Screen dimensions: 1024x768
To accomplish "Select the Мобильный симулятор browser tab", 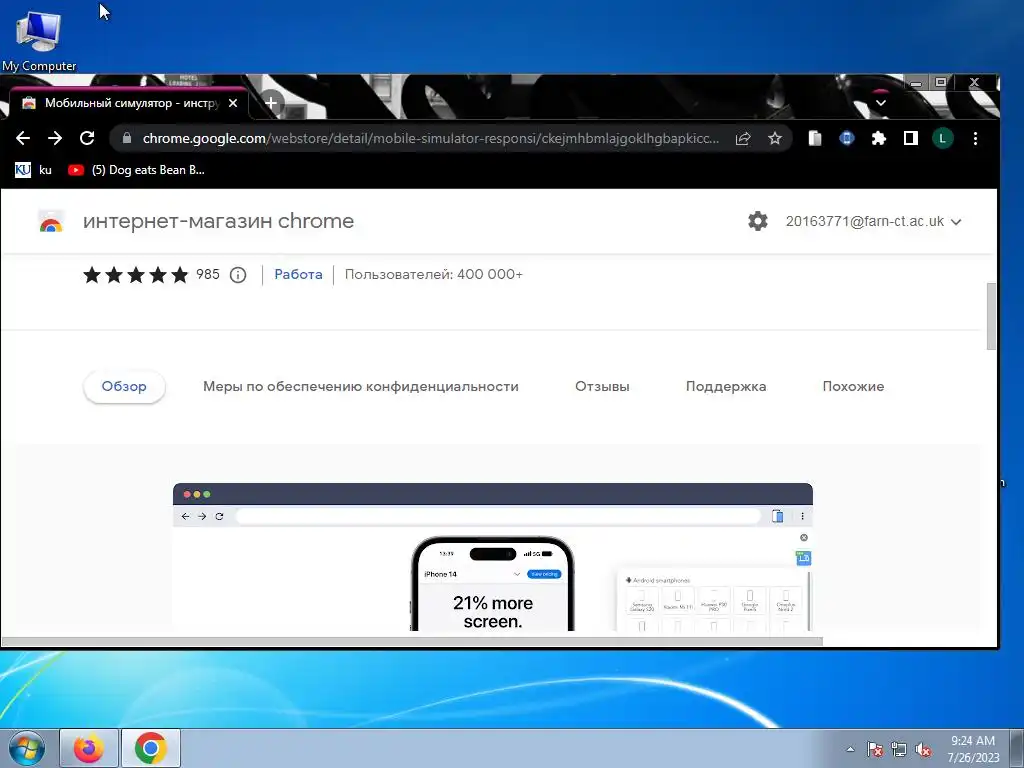I will (x=128, y=103).
